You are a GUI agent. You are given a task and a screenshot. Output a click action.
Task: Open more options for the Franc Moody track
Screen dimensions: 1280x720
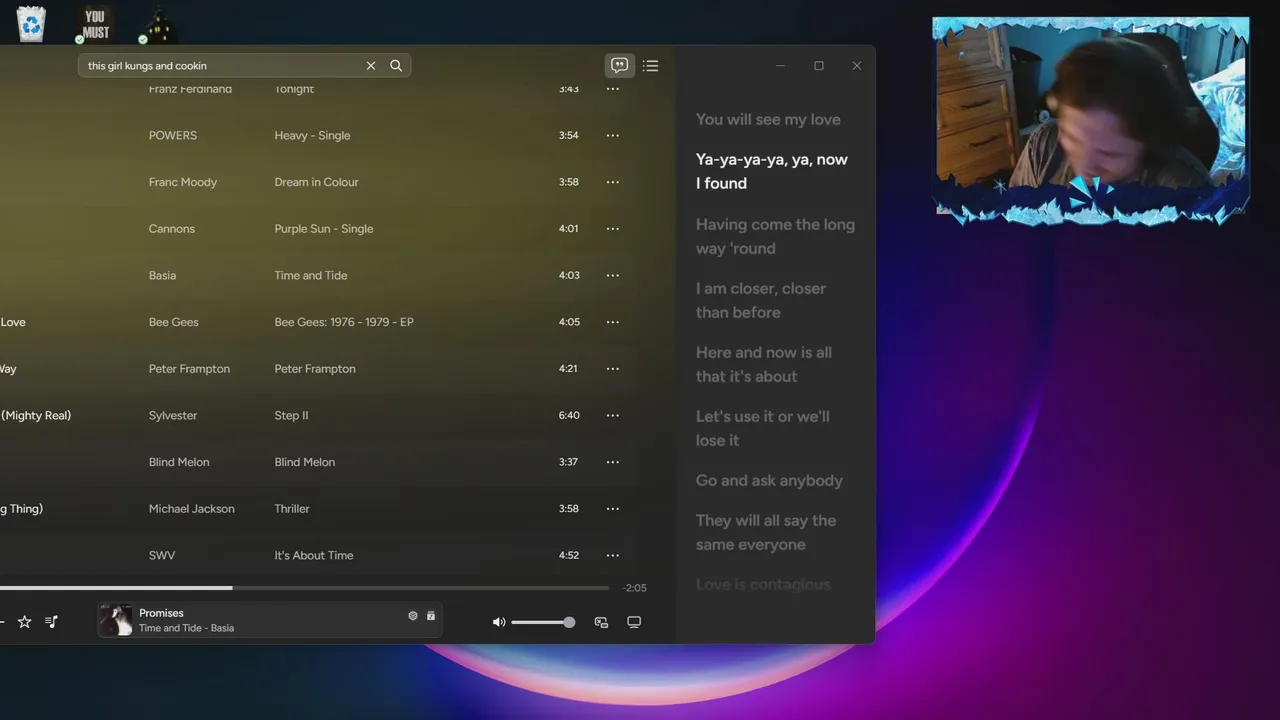click(613, 182)
